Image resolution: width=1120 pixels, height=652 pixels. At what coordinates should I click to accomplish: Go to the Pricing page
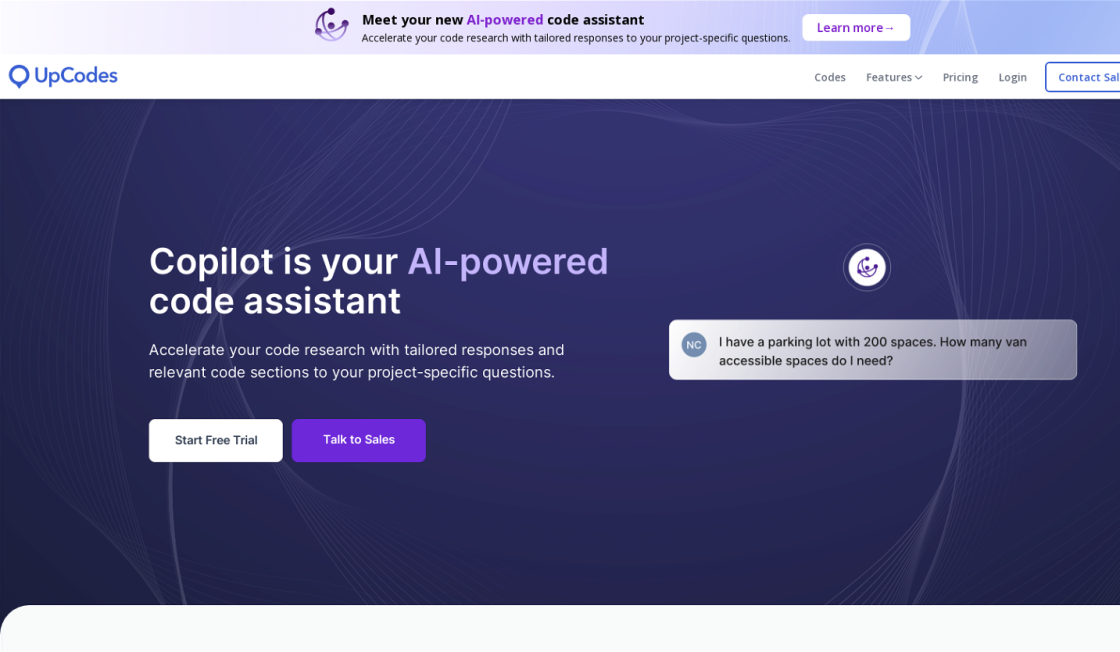[960, 77]
